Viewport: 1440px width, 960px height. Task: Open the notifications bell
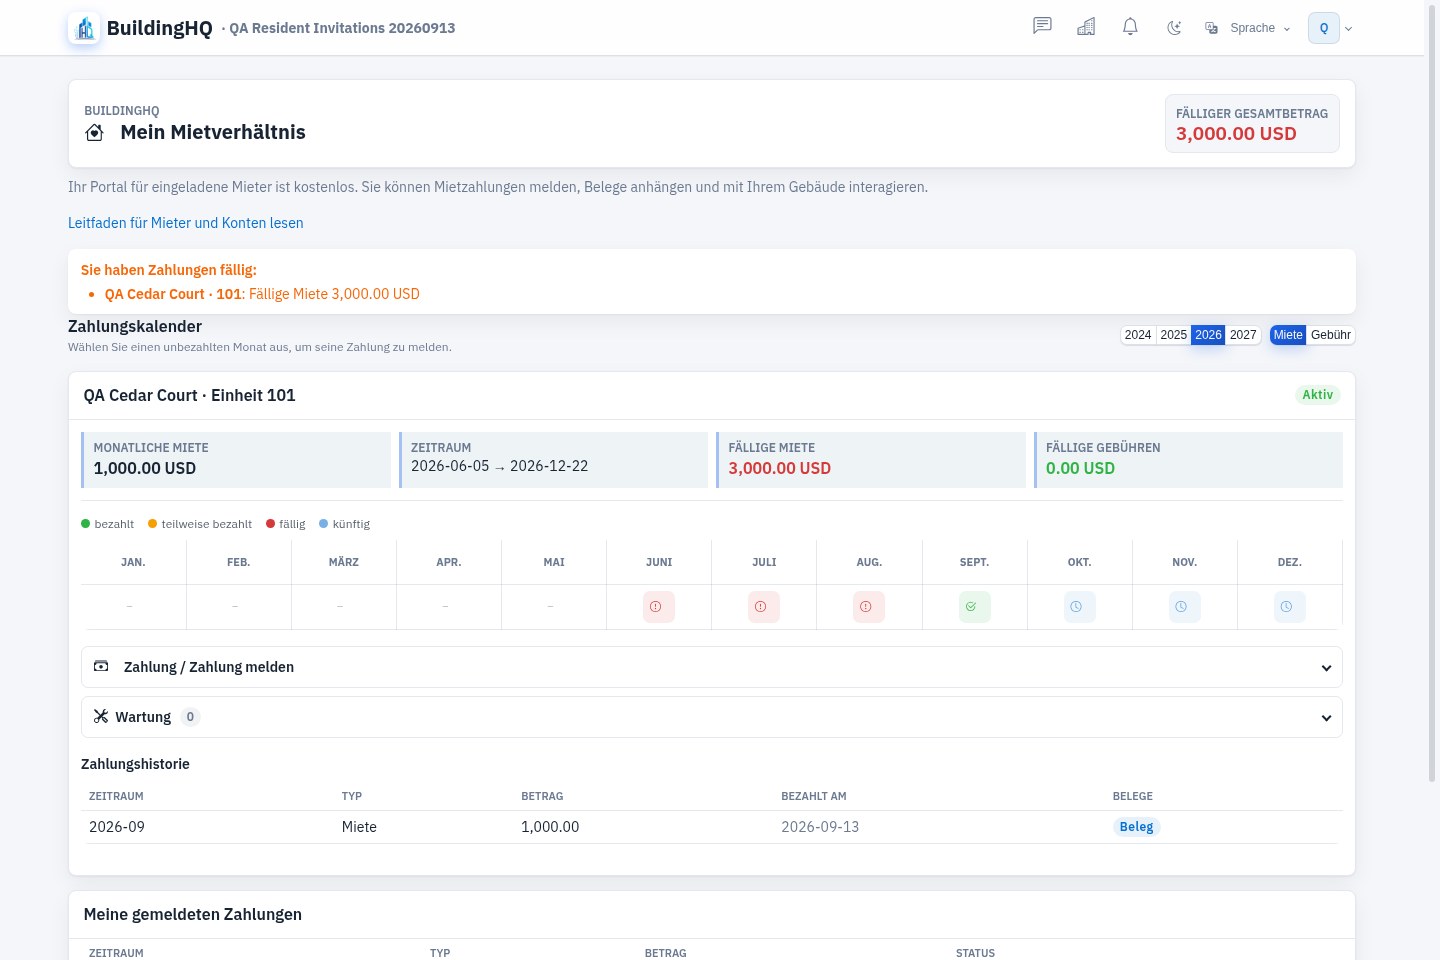tap(1130, 27)
